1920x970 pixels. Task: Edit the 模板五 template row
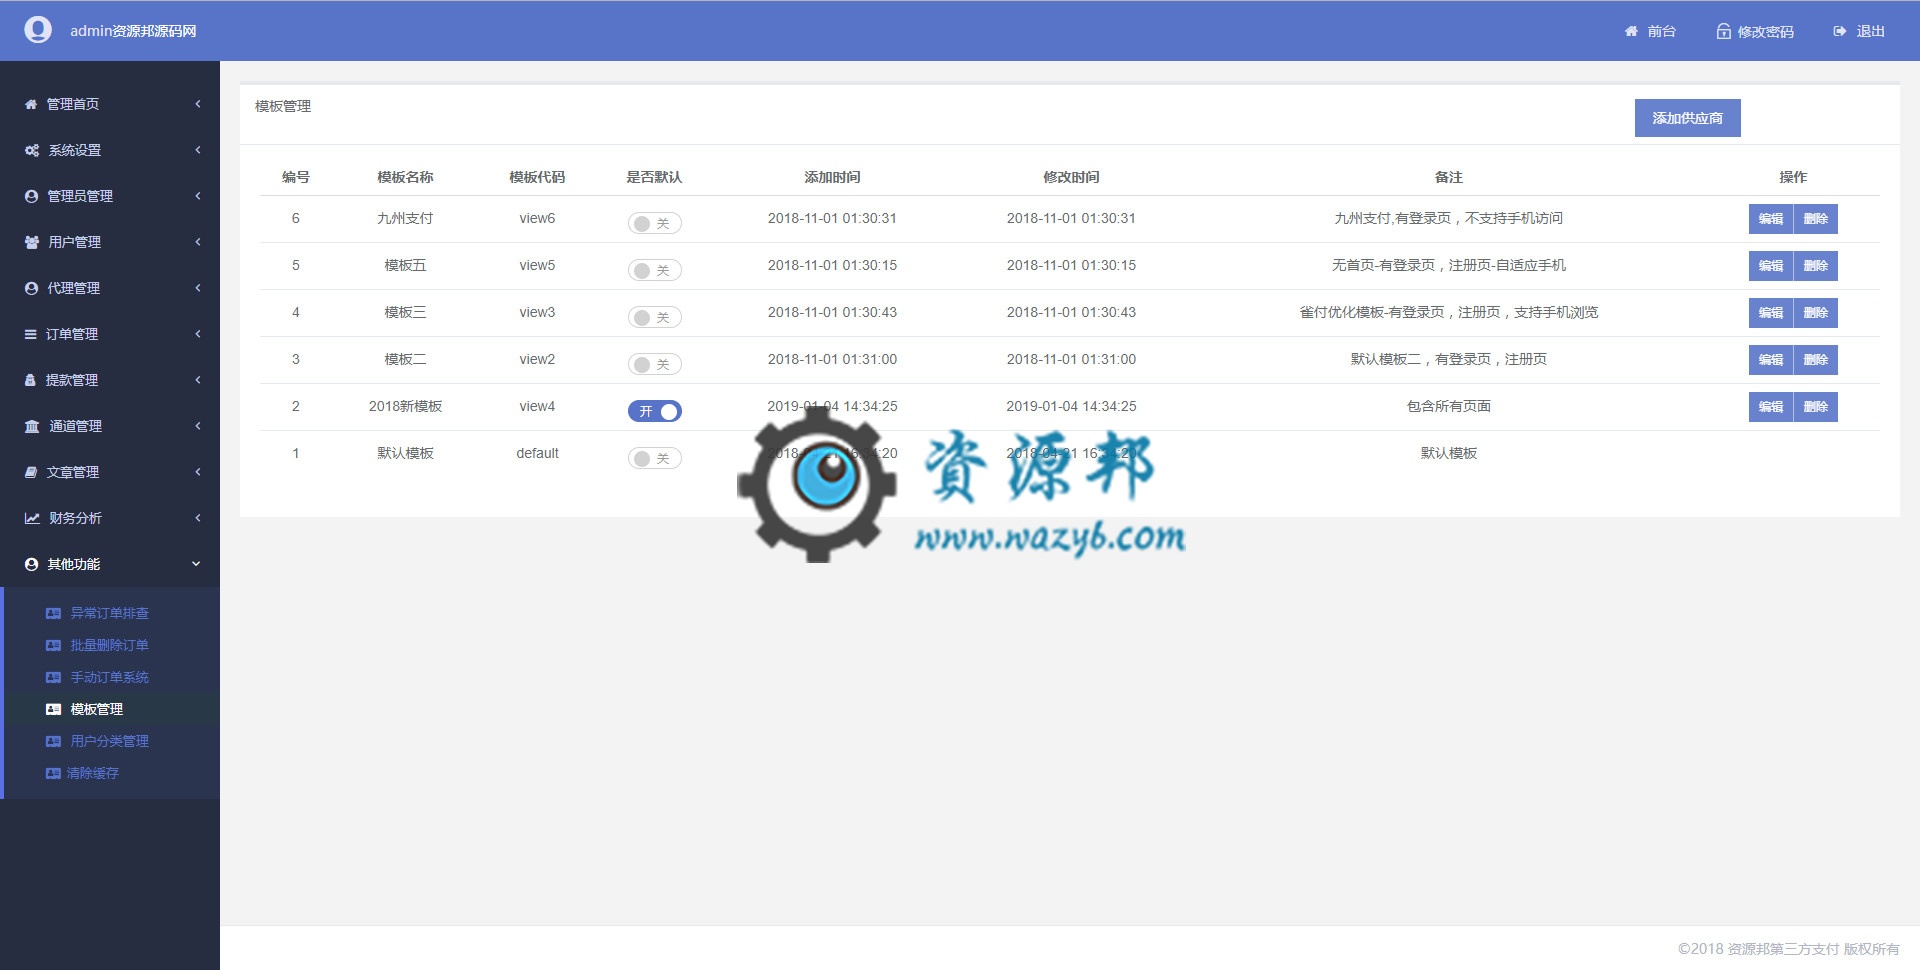pyautogui.click(x=1770, y=266)
